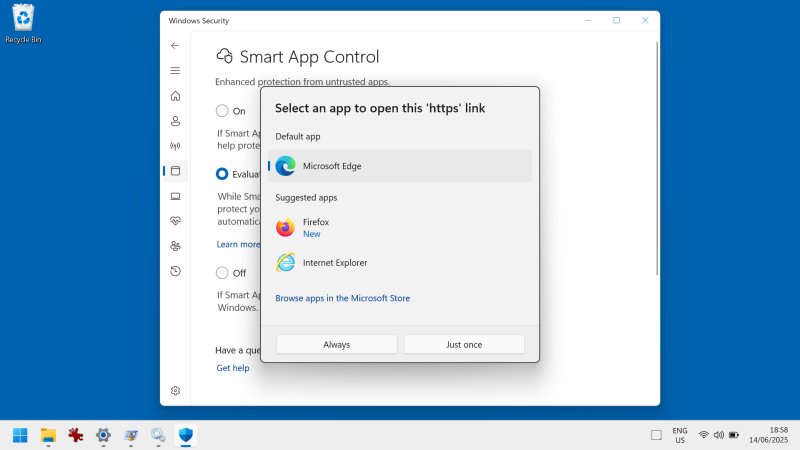This screenshot has width=800, height=450.
Task: Open Protection history clock icon
Action: 175,271
